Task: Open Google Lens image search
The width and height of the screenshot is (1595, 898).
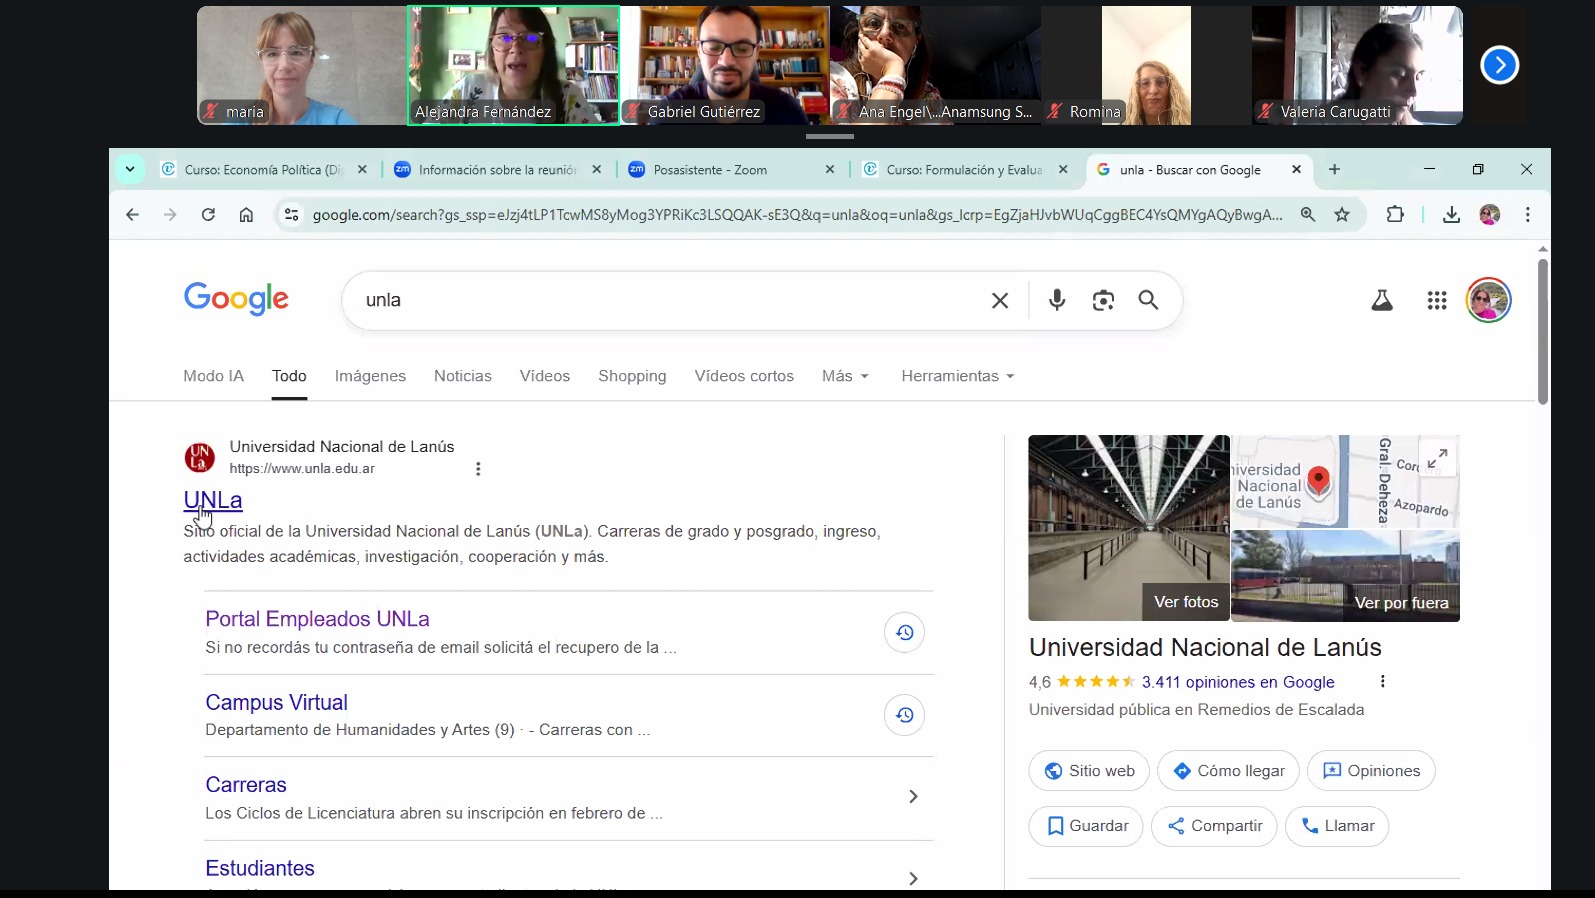Action: [1103, 300]
